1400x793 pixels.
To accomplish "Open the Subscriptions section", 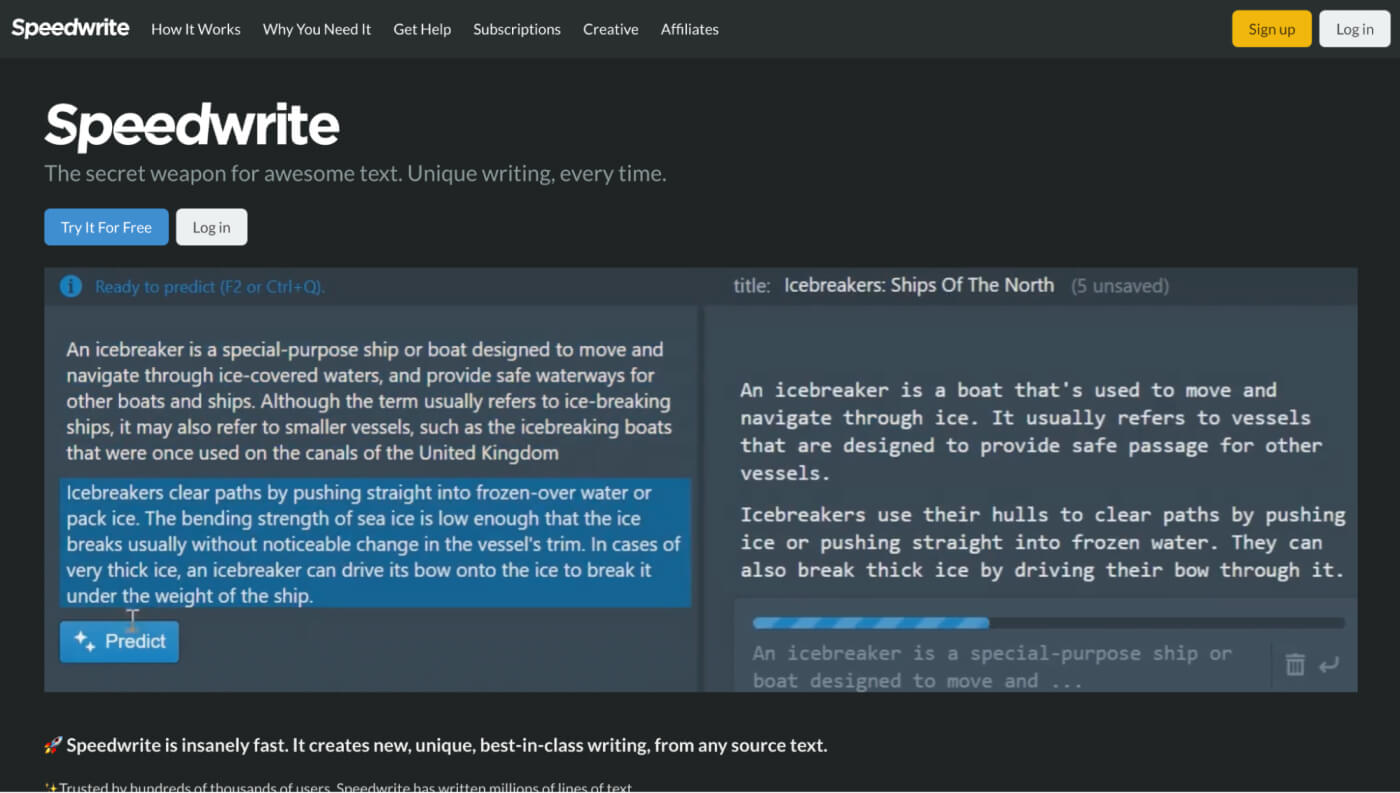I will click(516, 29).
